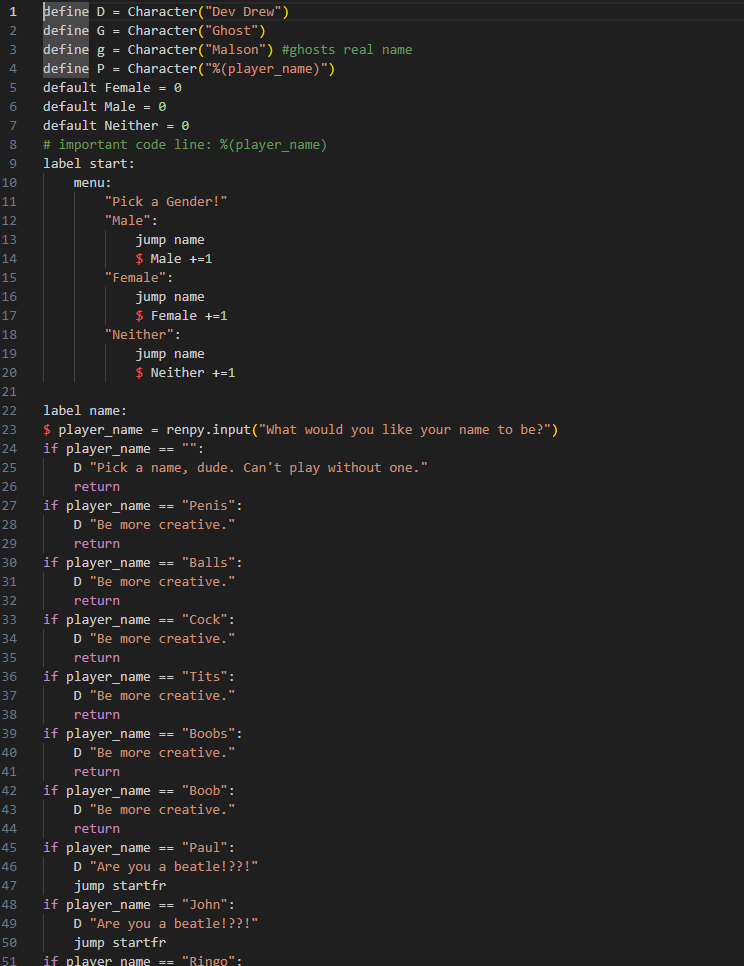744x966 pixels.
Task: Click the '#ghosts real name' comment
Action: (x=347, y=49)
